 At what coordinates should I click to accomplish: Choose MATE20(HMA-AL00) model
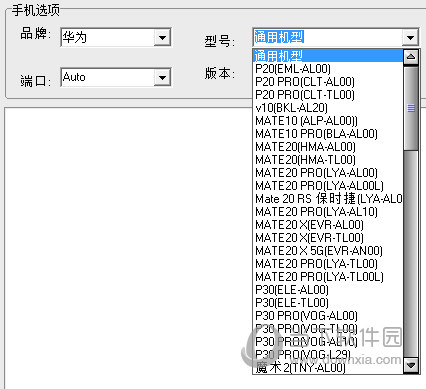328,147
